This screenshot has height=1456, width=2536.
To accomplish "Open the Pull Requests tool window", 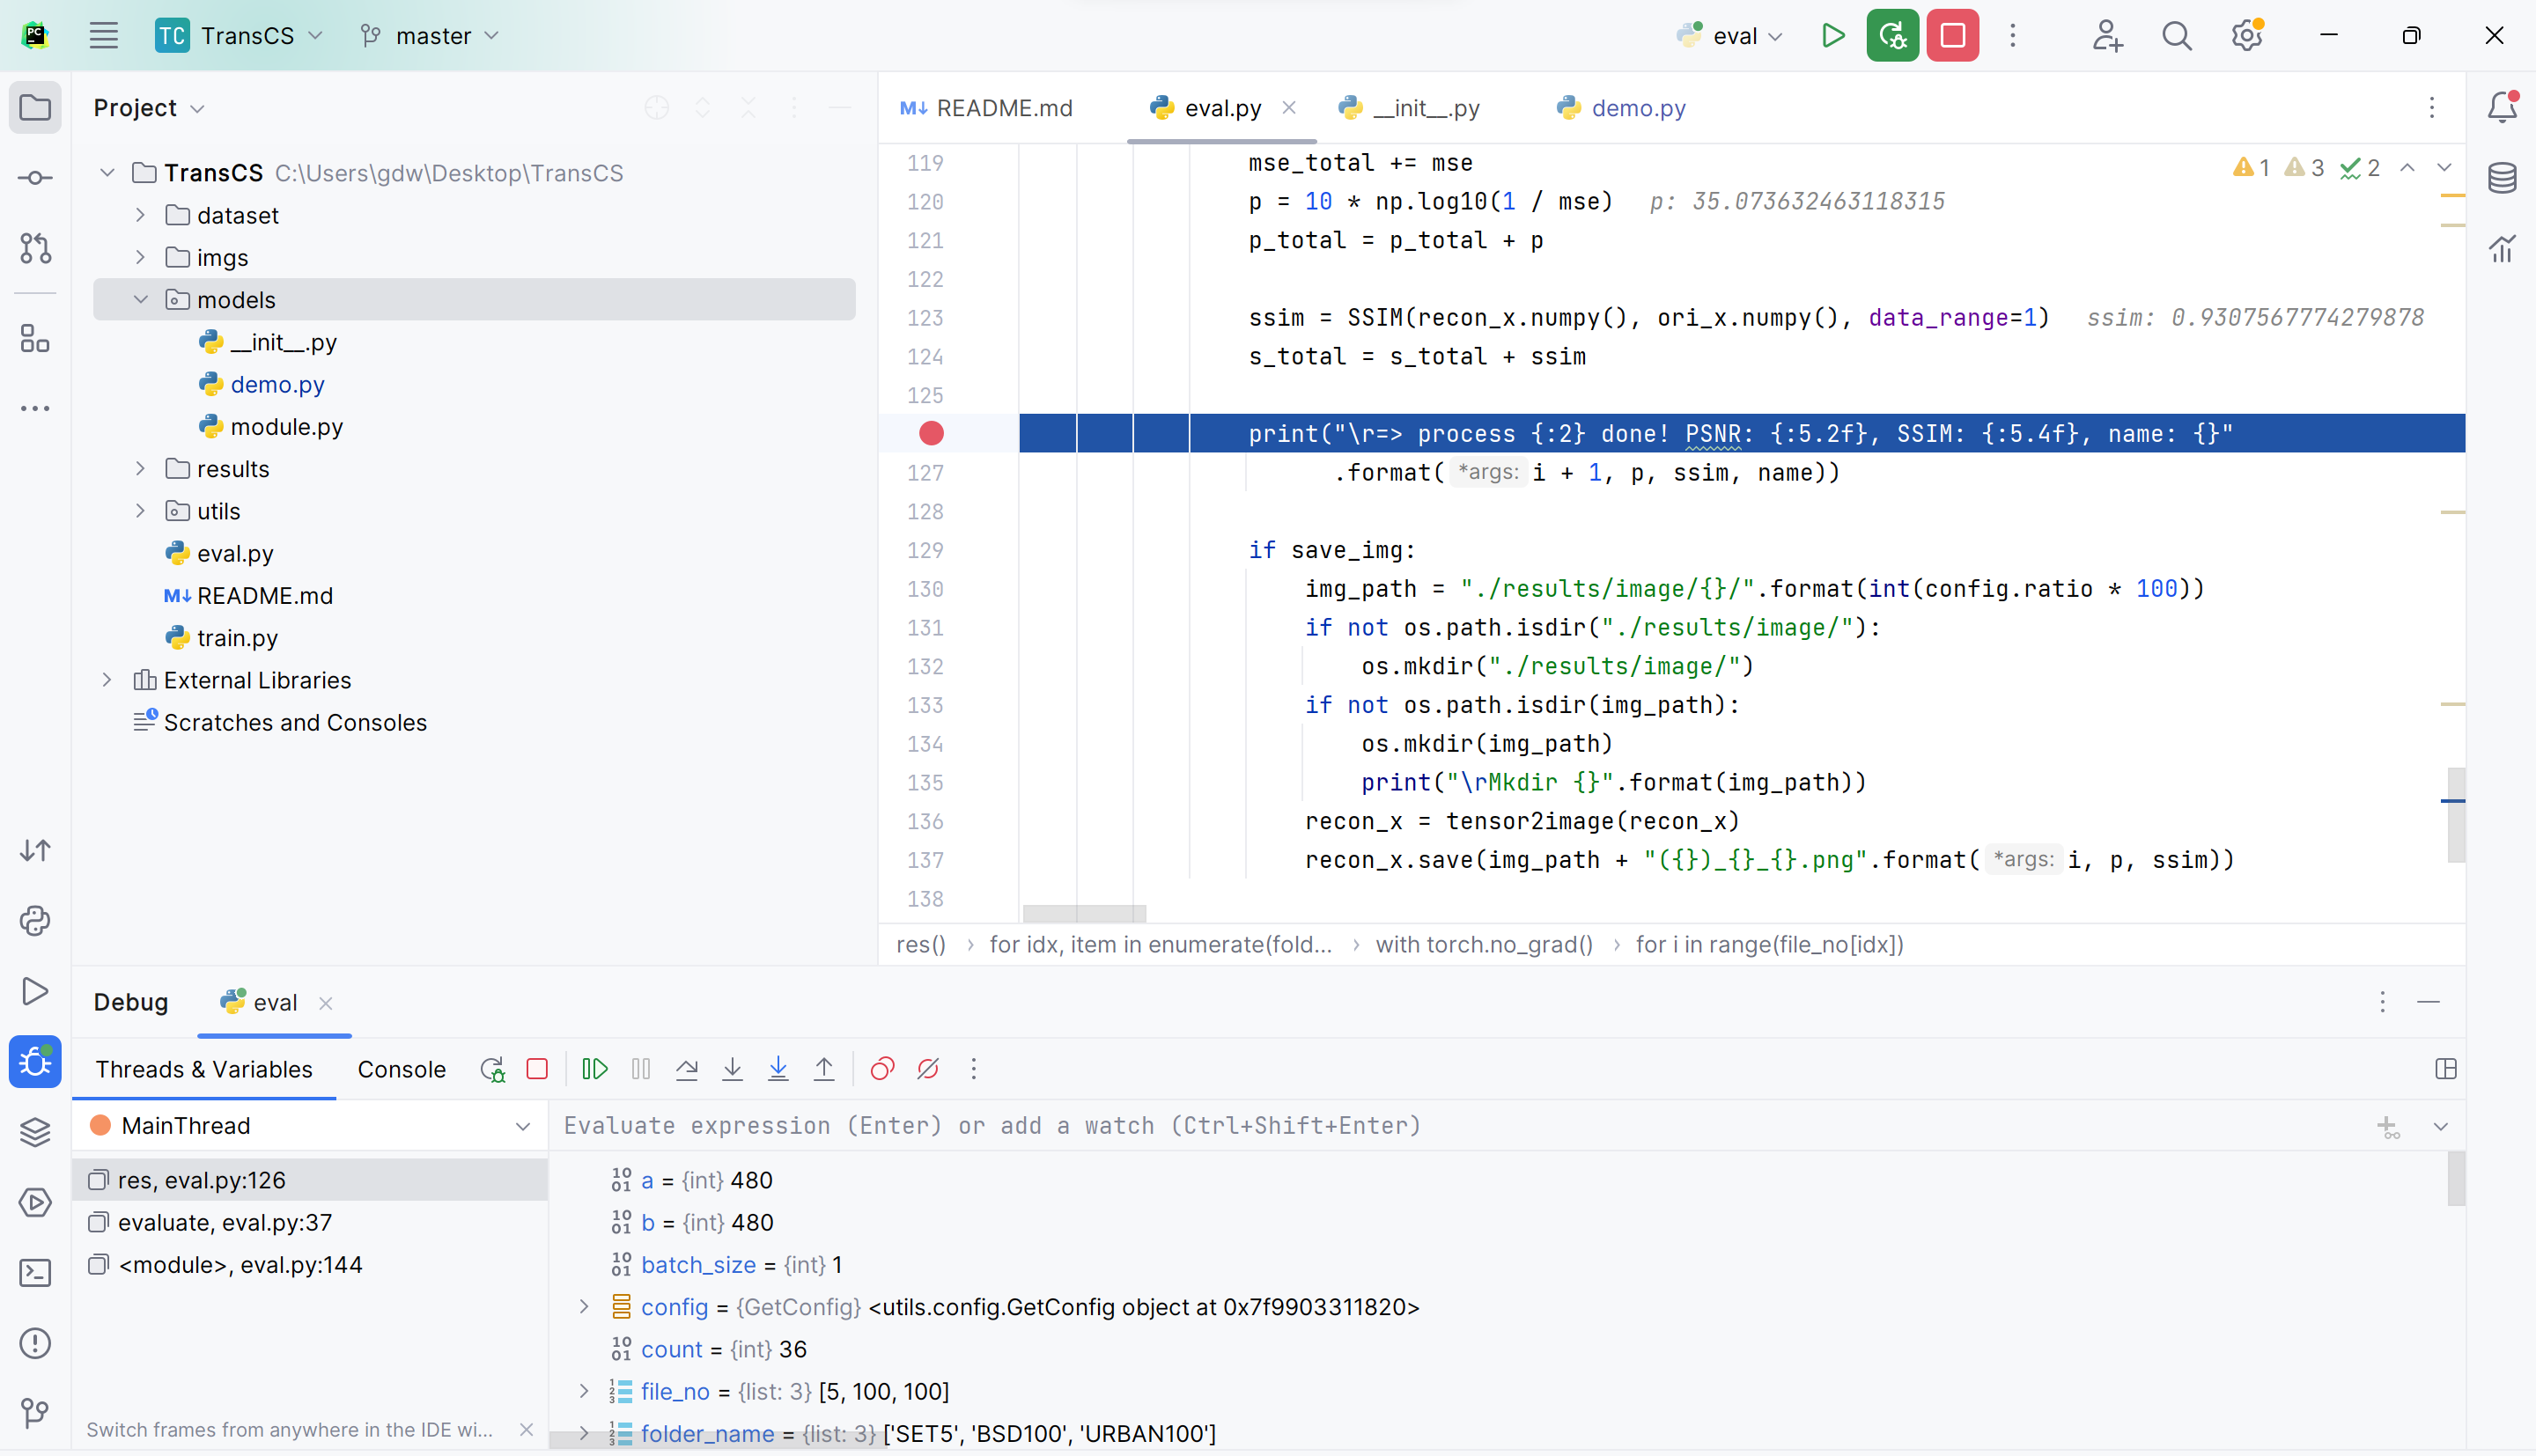I will [x=35, y=248].
